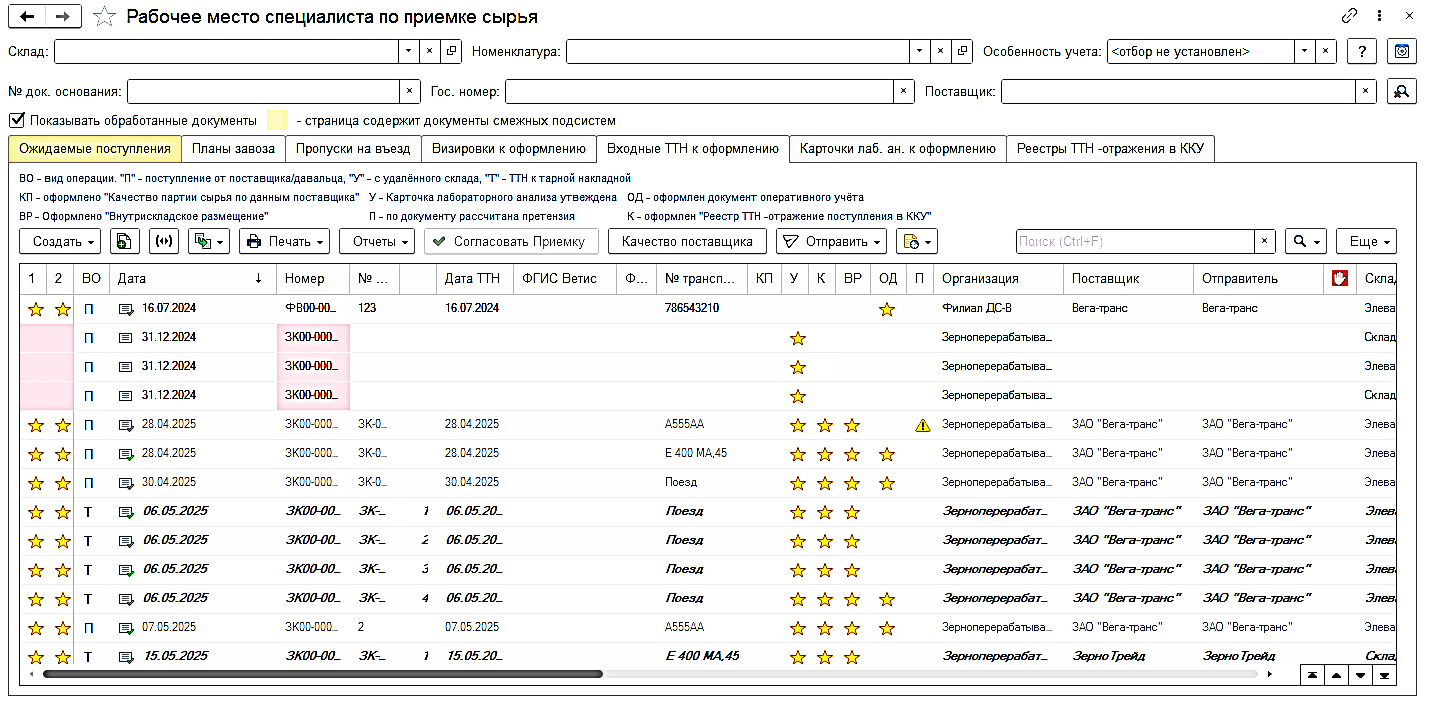Image resolution: width=1431 pixels, height=706 pixels.
Task: Open the Еще menu
Action: click(x=1366, y=241)
